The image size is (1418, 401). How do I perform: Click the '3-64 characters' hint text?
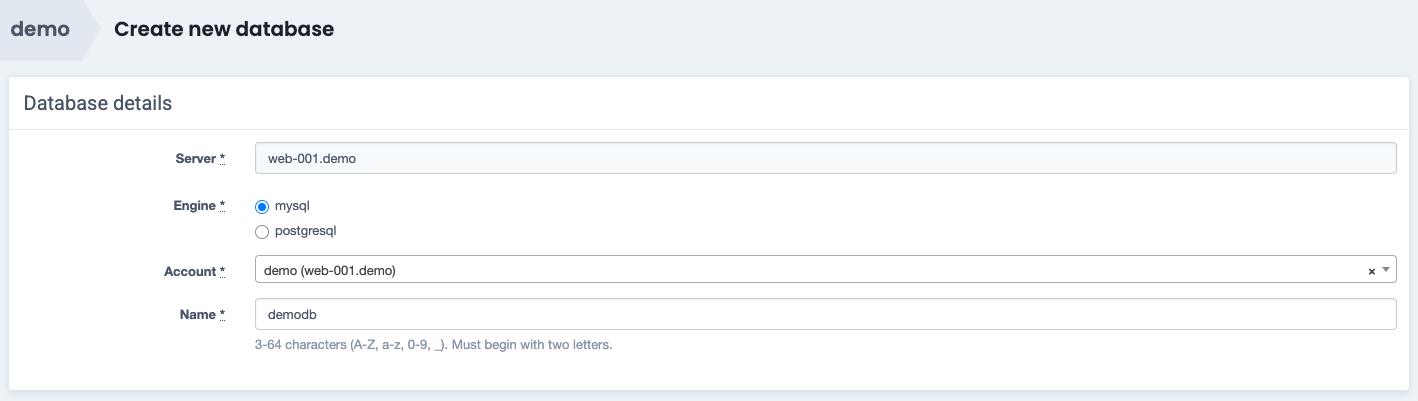point(433,346)
